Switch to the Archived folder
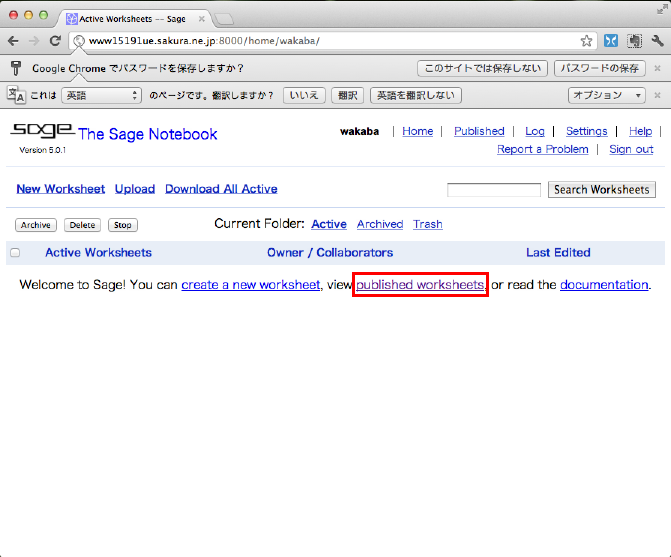 (x=380, y=224)
